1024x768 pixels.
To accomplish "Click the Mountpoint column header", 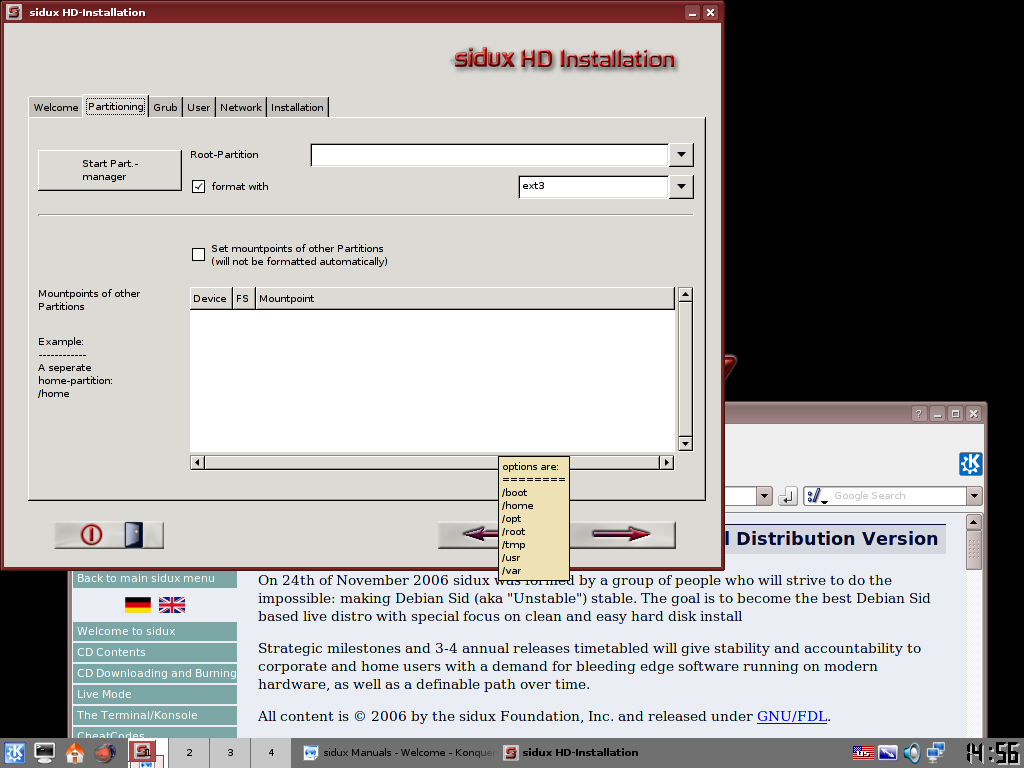I will click(x=465, y=298).
